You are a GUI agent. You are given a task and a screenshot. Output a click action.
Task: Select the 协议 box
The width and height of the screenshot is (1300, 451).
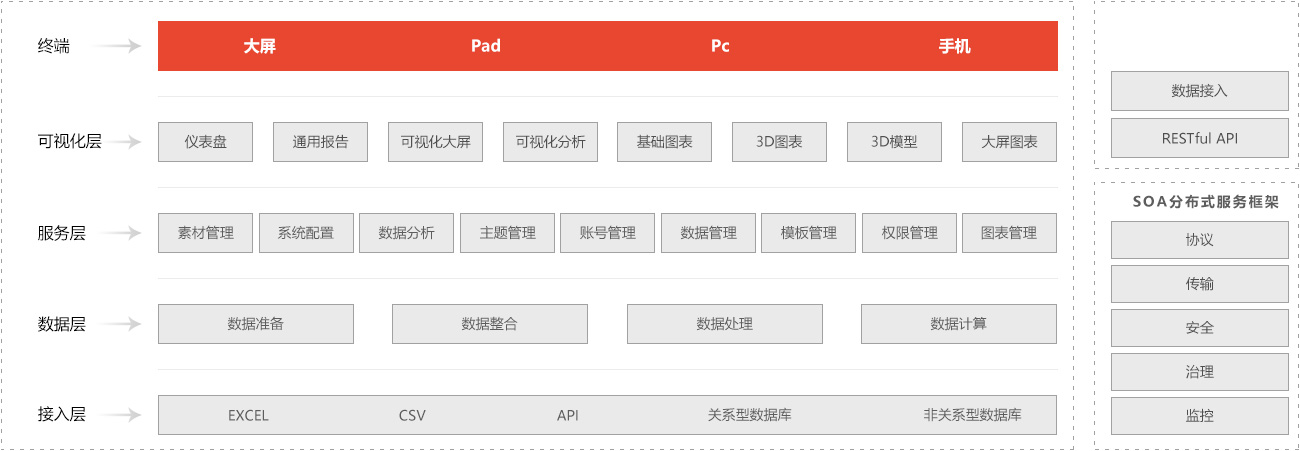coord(1200,240)
